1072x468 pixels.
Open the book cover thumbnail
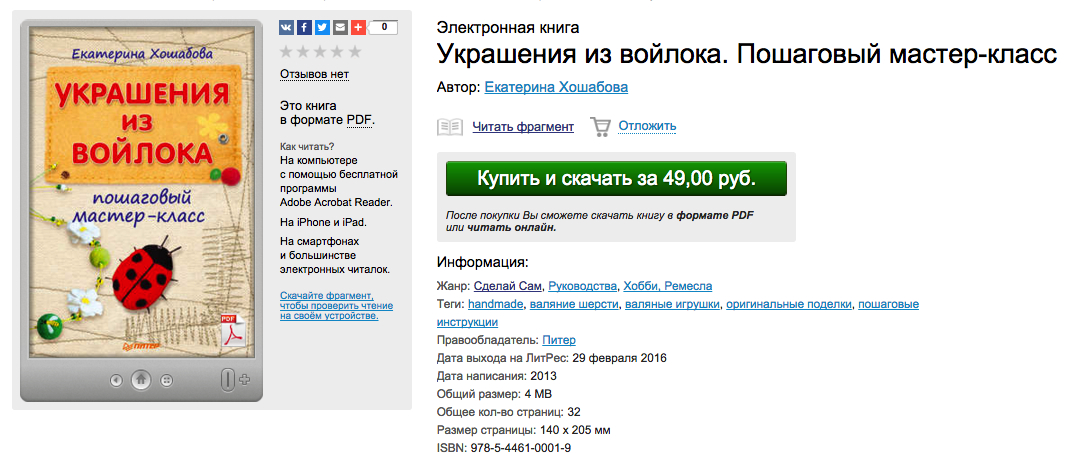(x=141, y=194)
